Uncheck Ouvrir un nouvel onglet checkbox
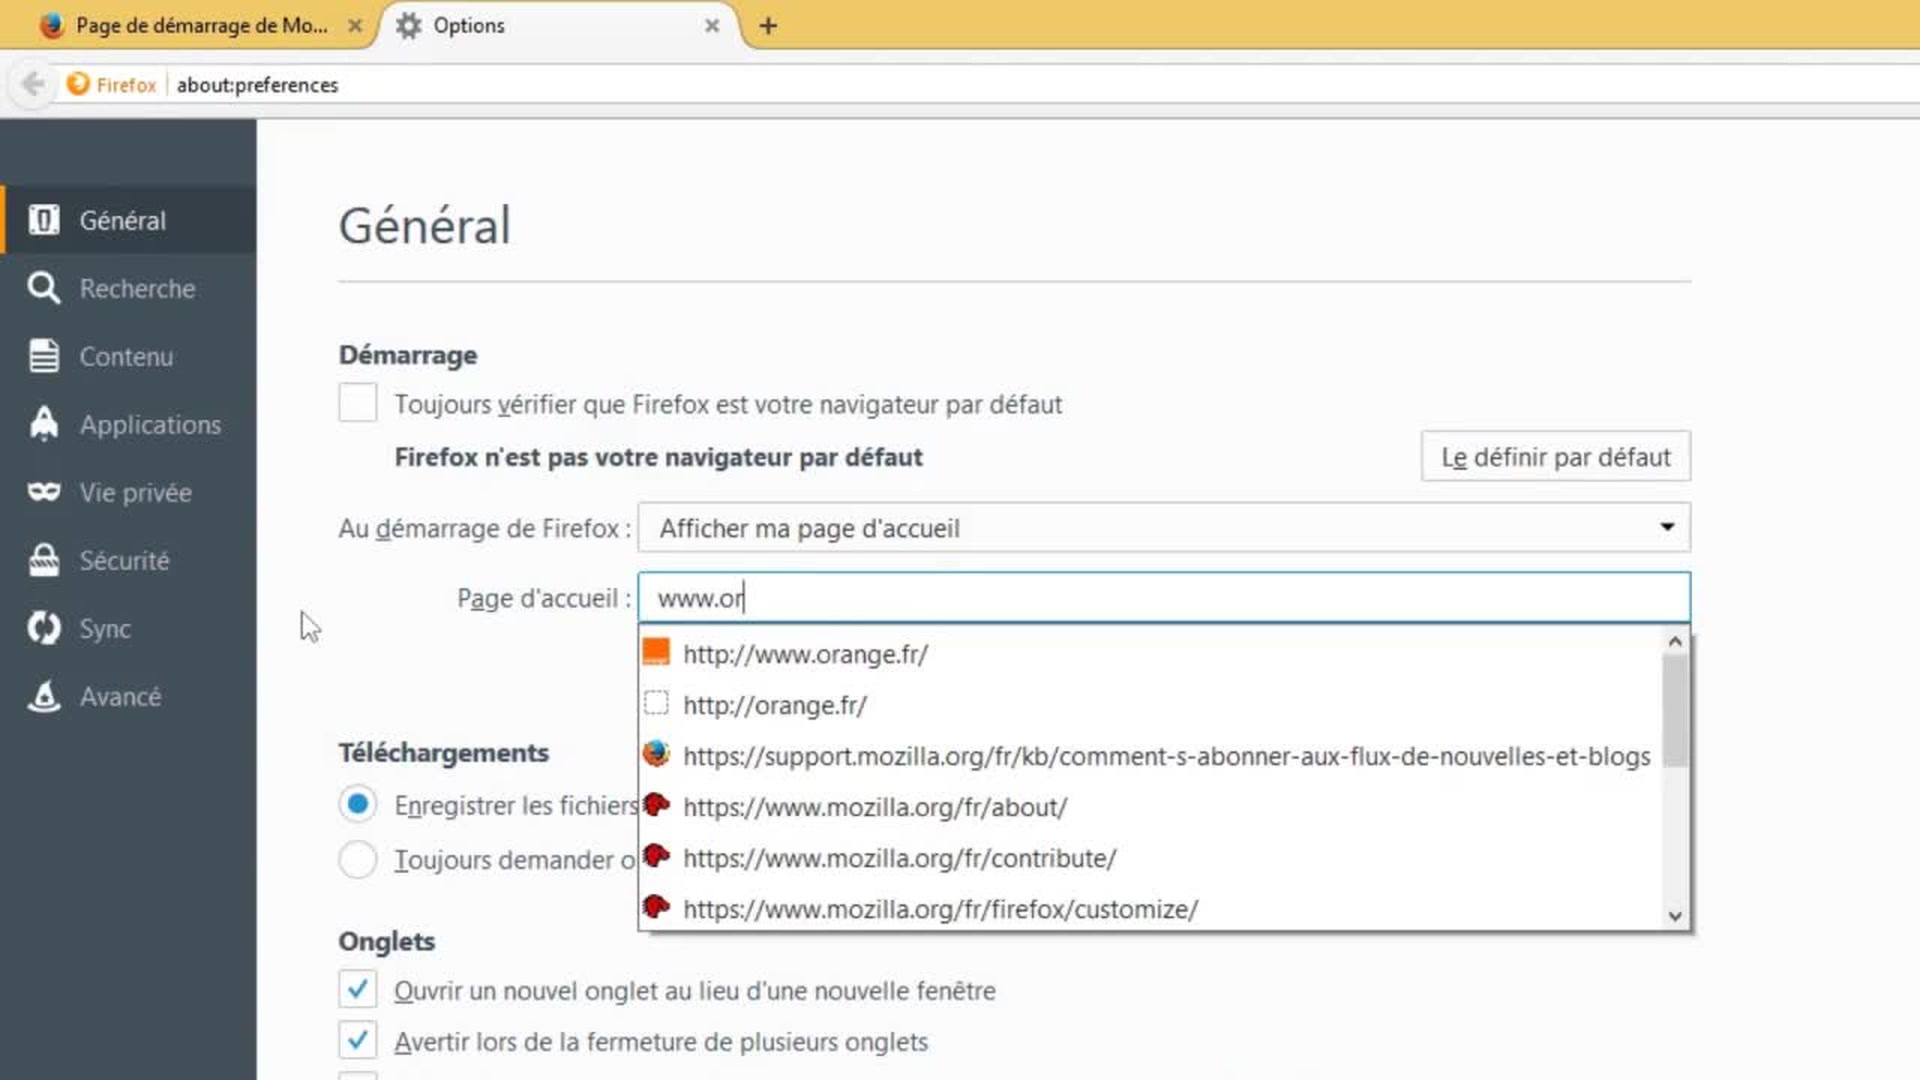The height and width of the screenshot is (1080, 1920). click(357, 989)
